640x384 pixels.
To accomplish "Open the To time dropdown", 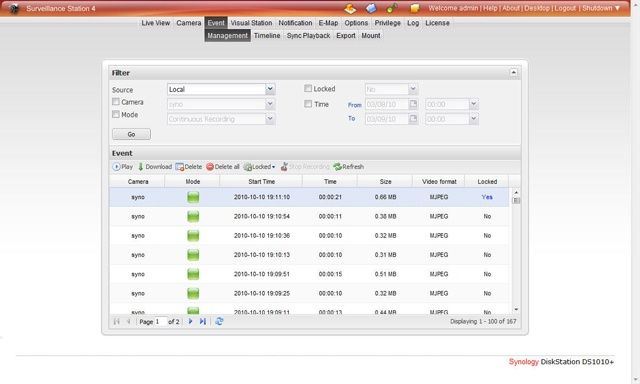I will [473, 119].
